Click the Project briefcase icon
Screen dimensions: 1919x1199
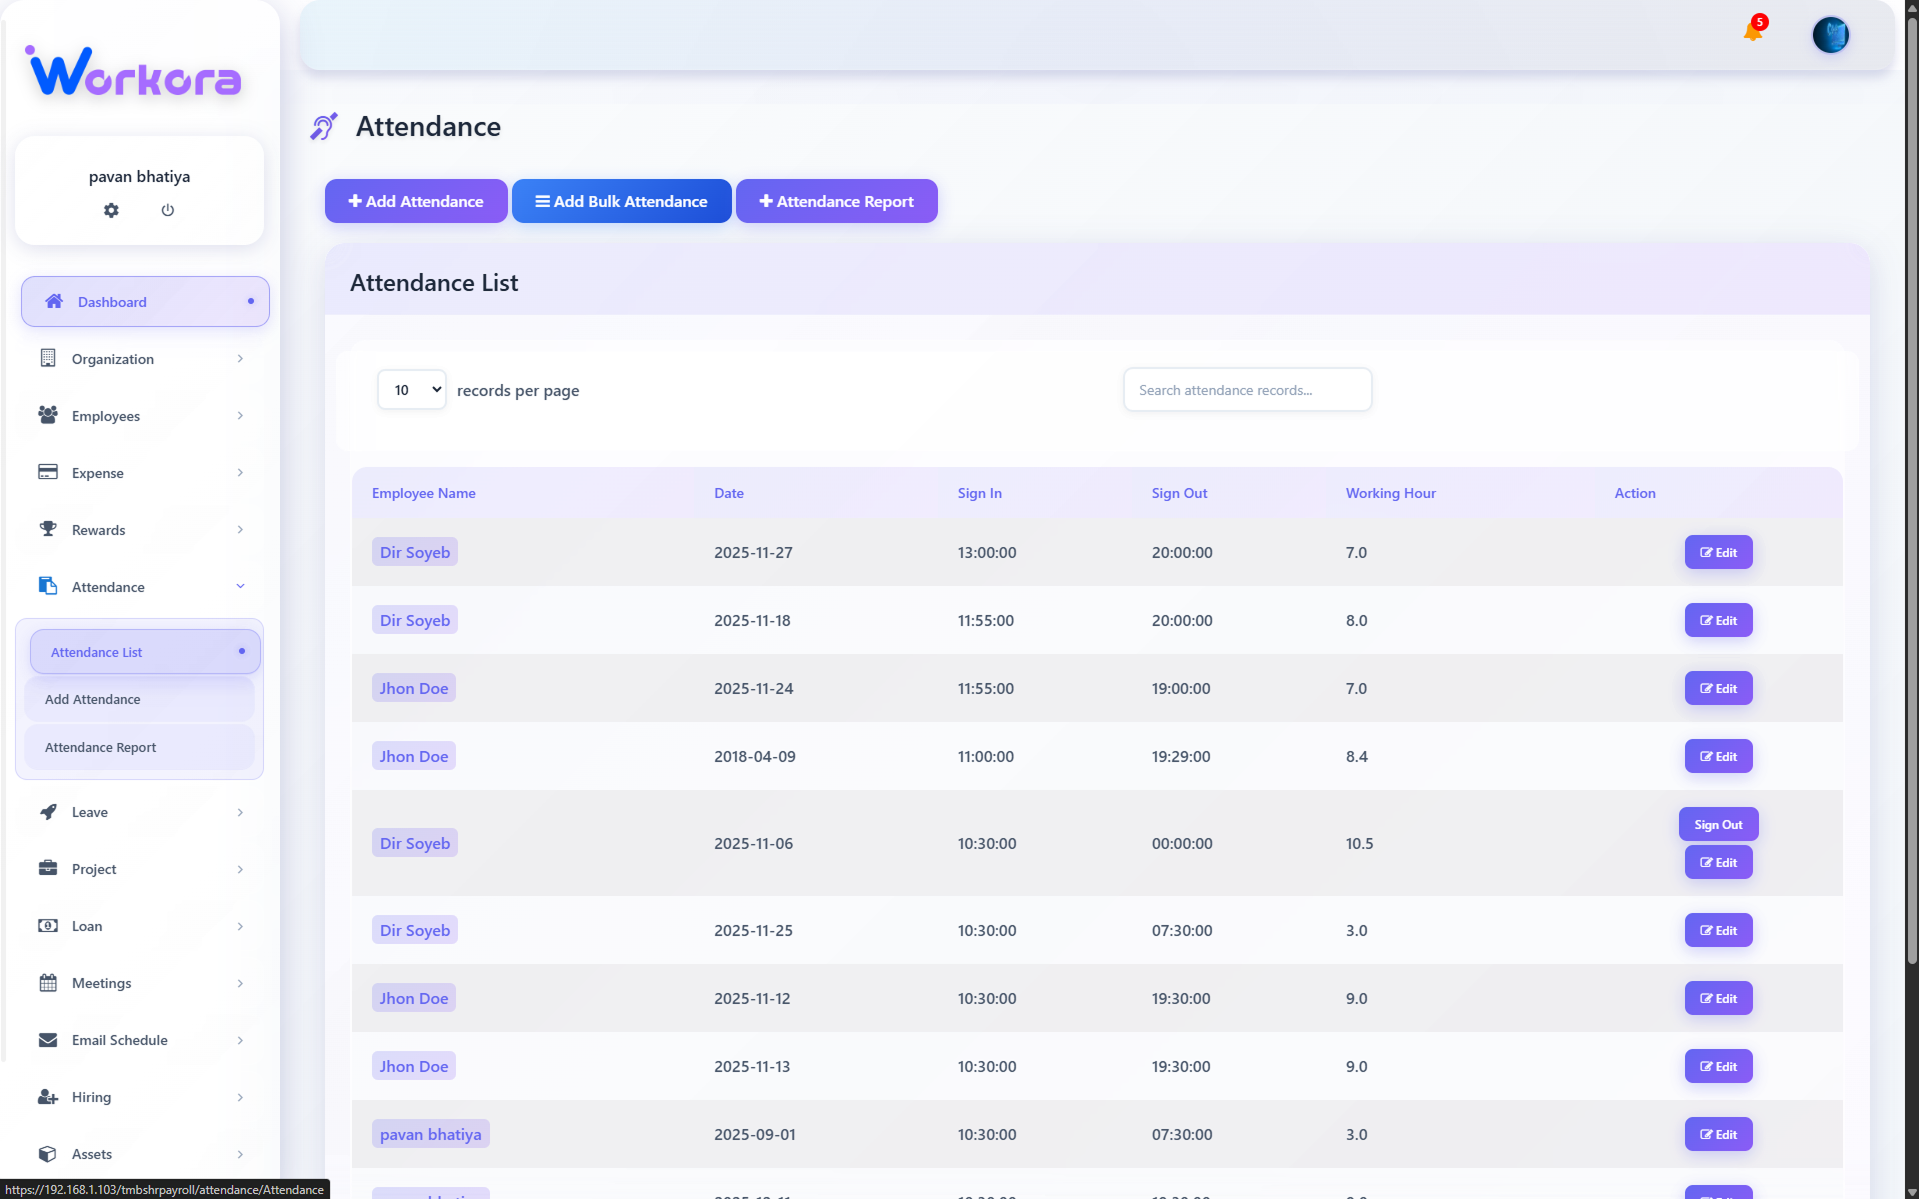(x=47, y=868)
